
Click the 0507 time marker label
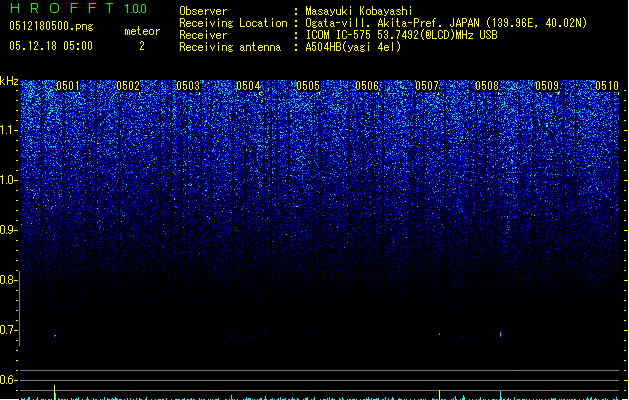[x=427, y=86]
